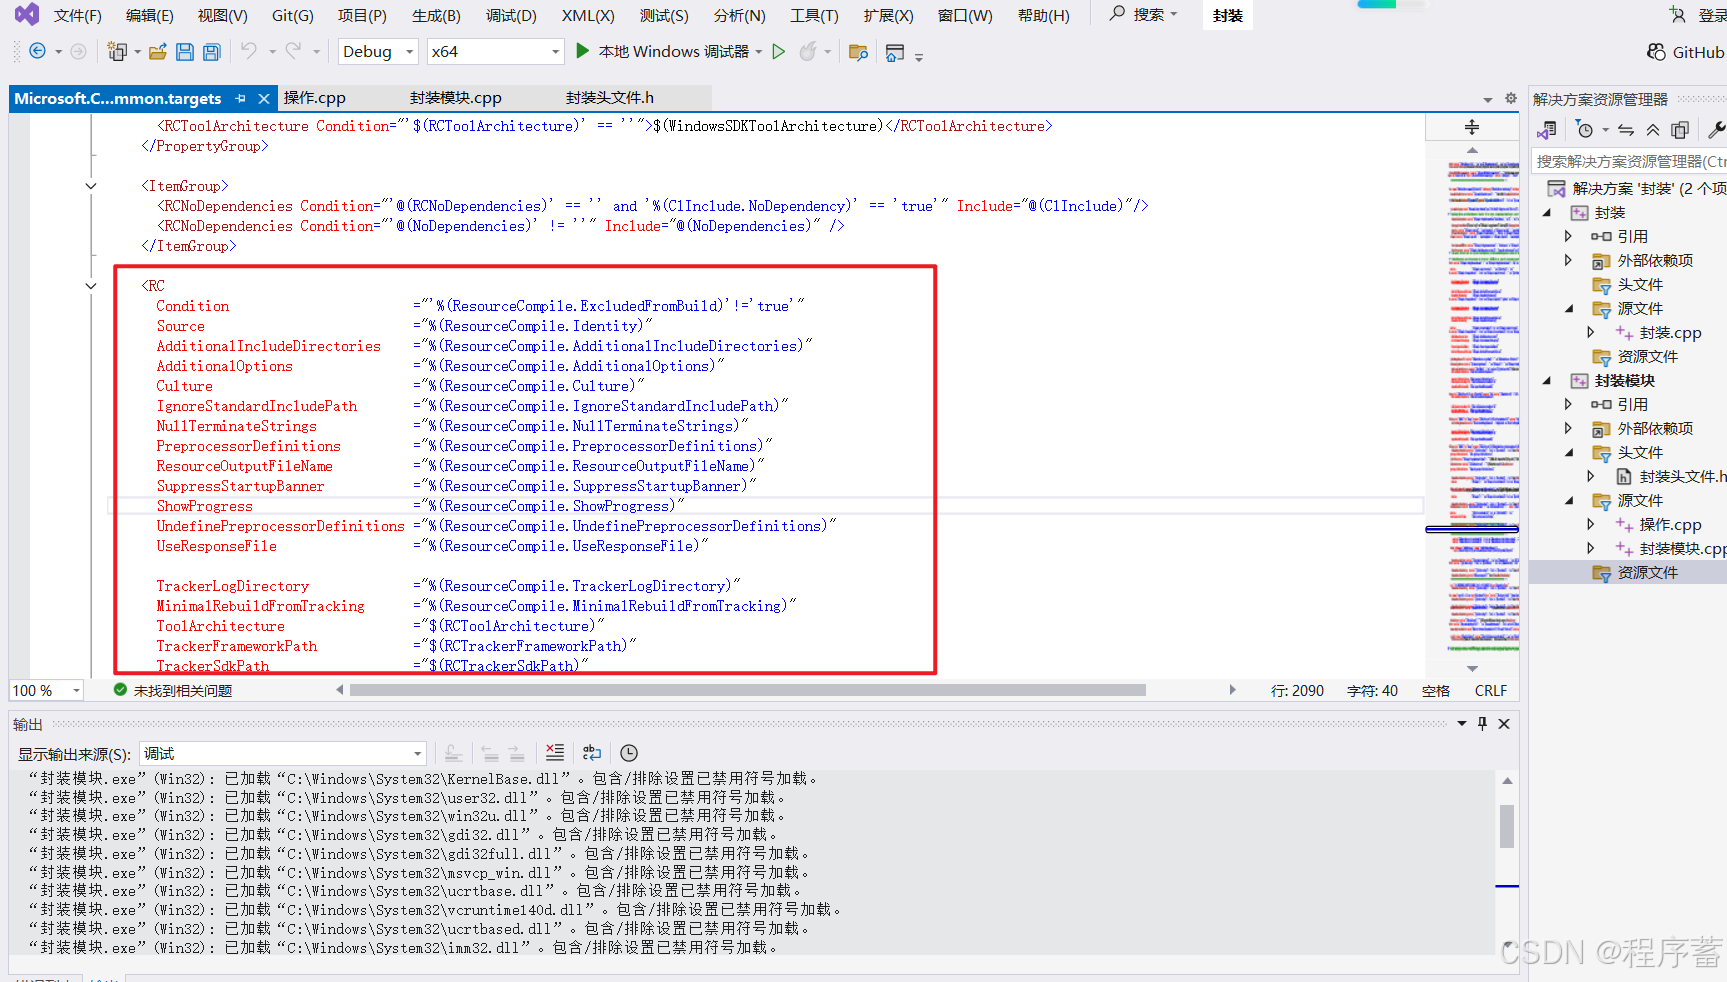Open the 扩展(X) menu
Screen dimensions: 1727x982
[x=888, y=15]
